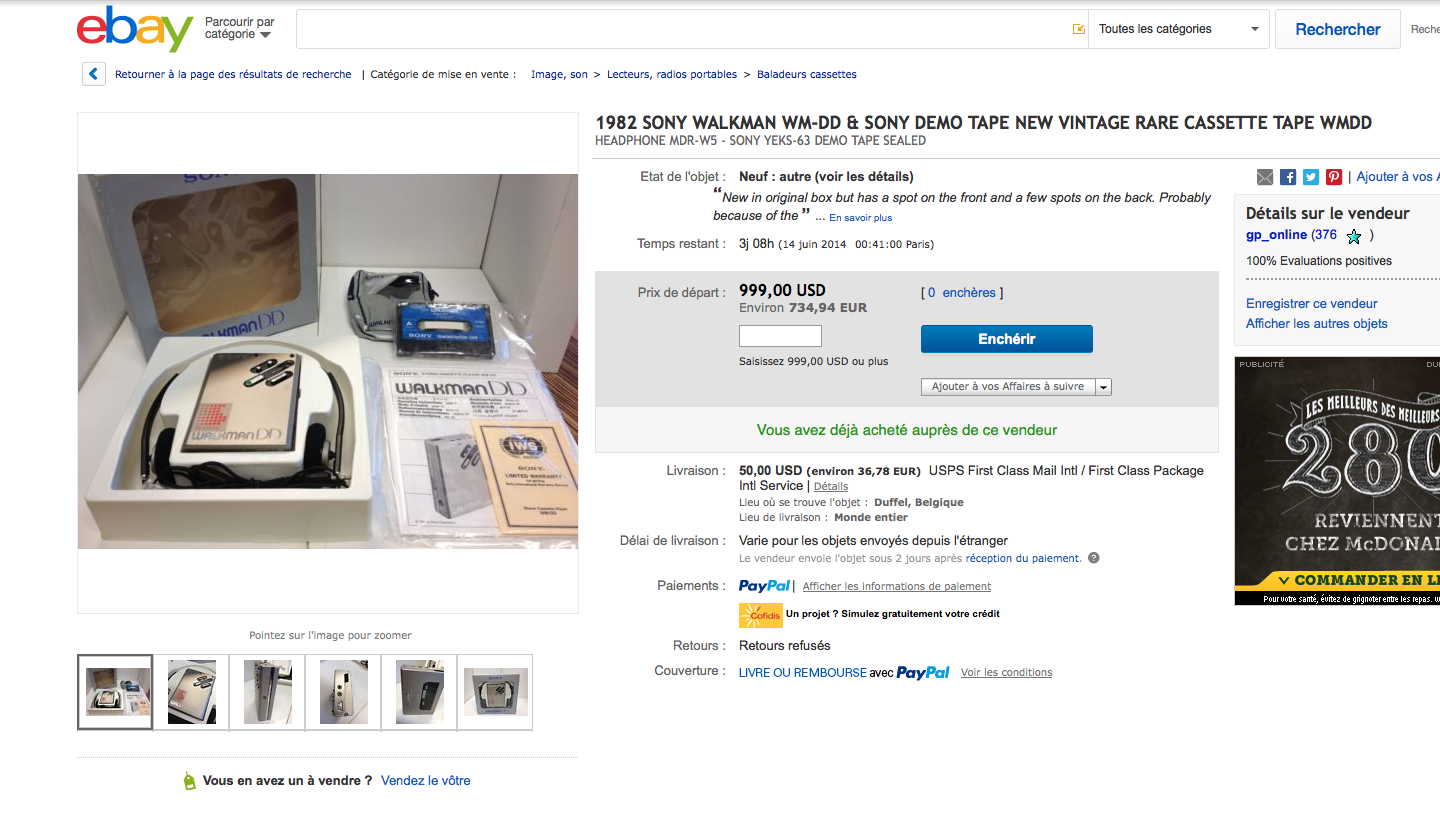Click the Enchérir bid button
The height and width of the screenshot is (817, 1440).
pyautogui.click(x=1006, y=339)
